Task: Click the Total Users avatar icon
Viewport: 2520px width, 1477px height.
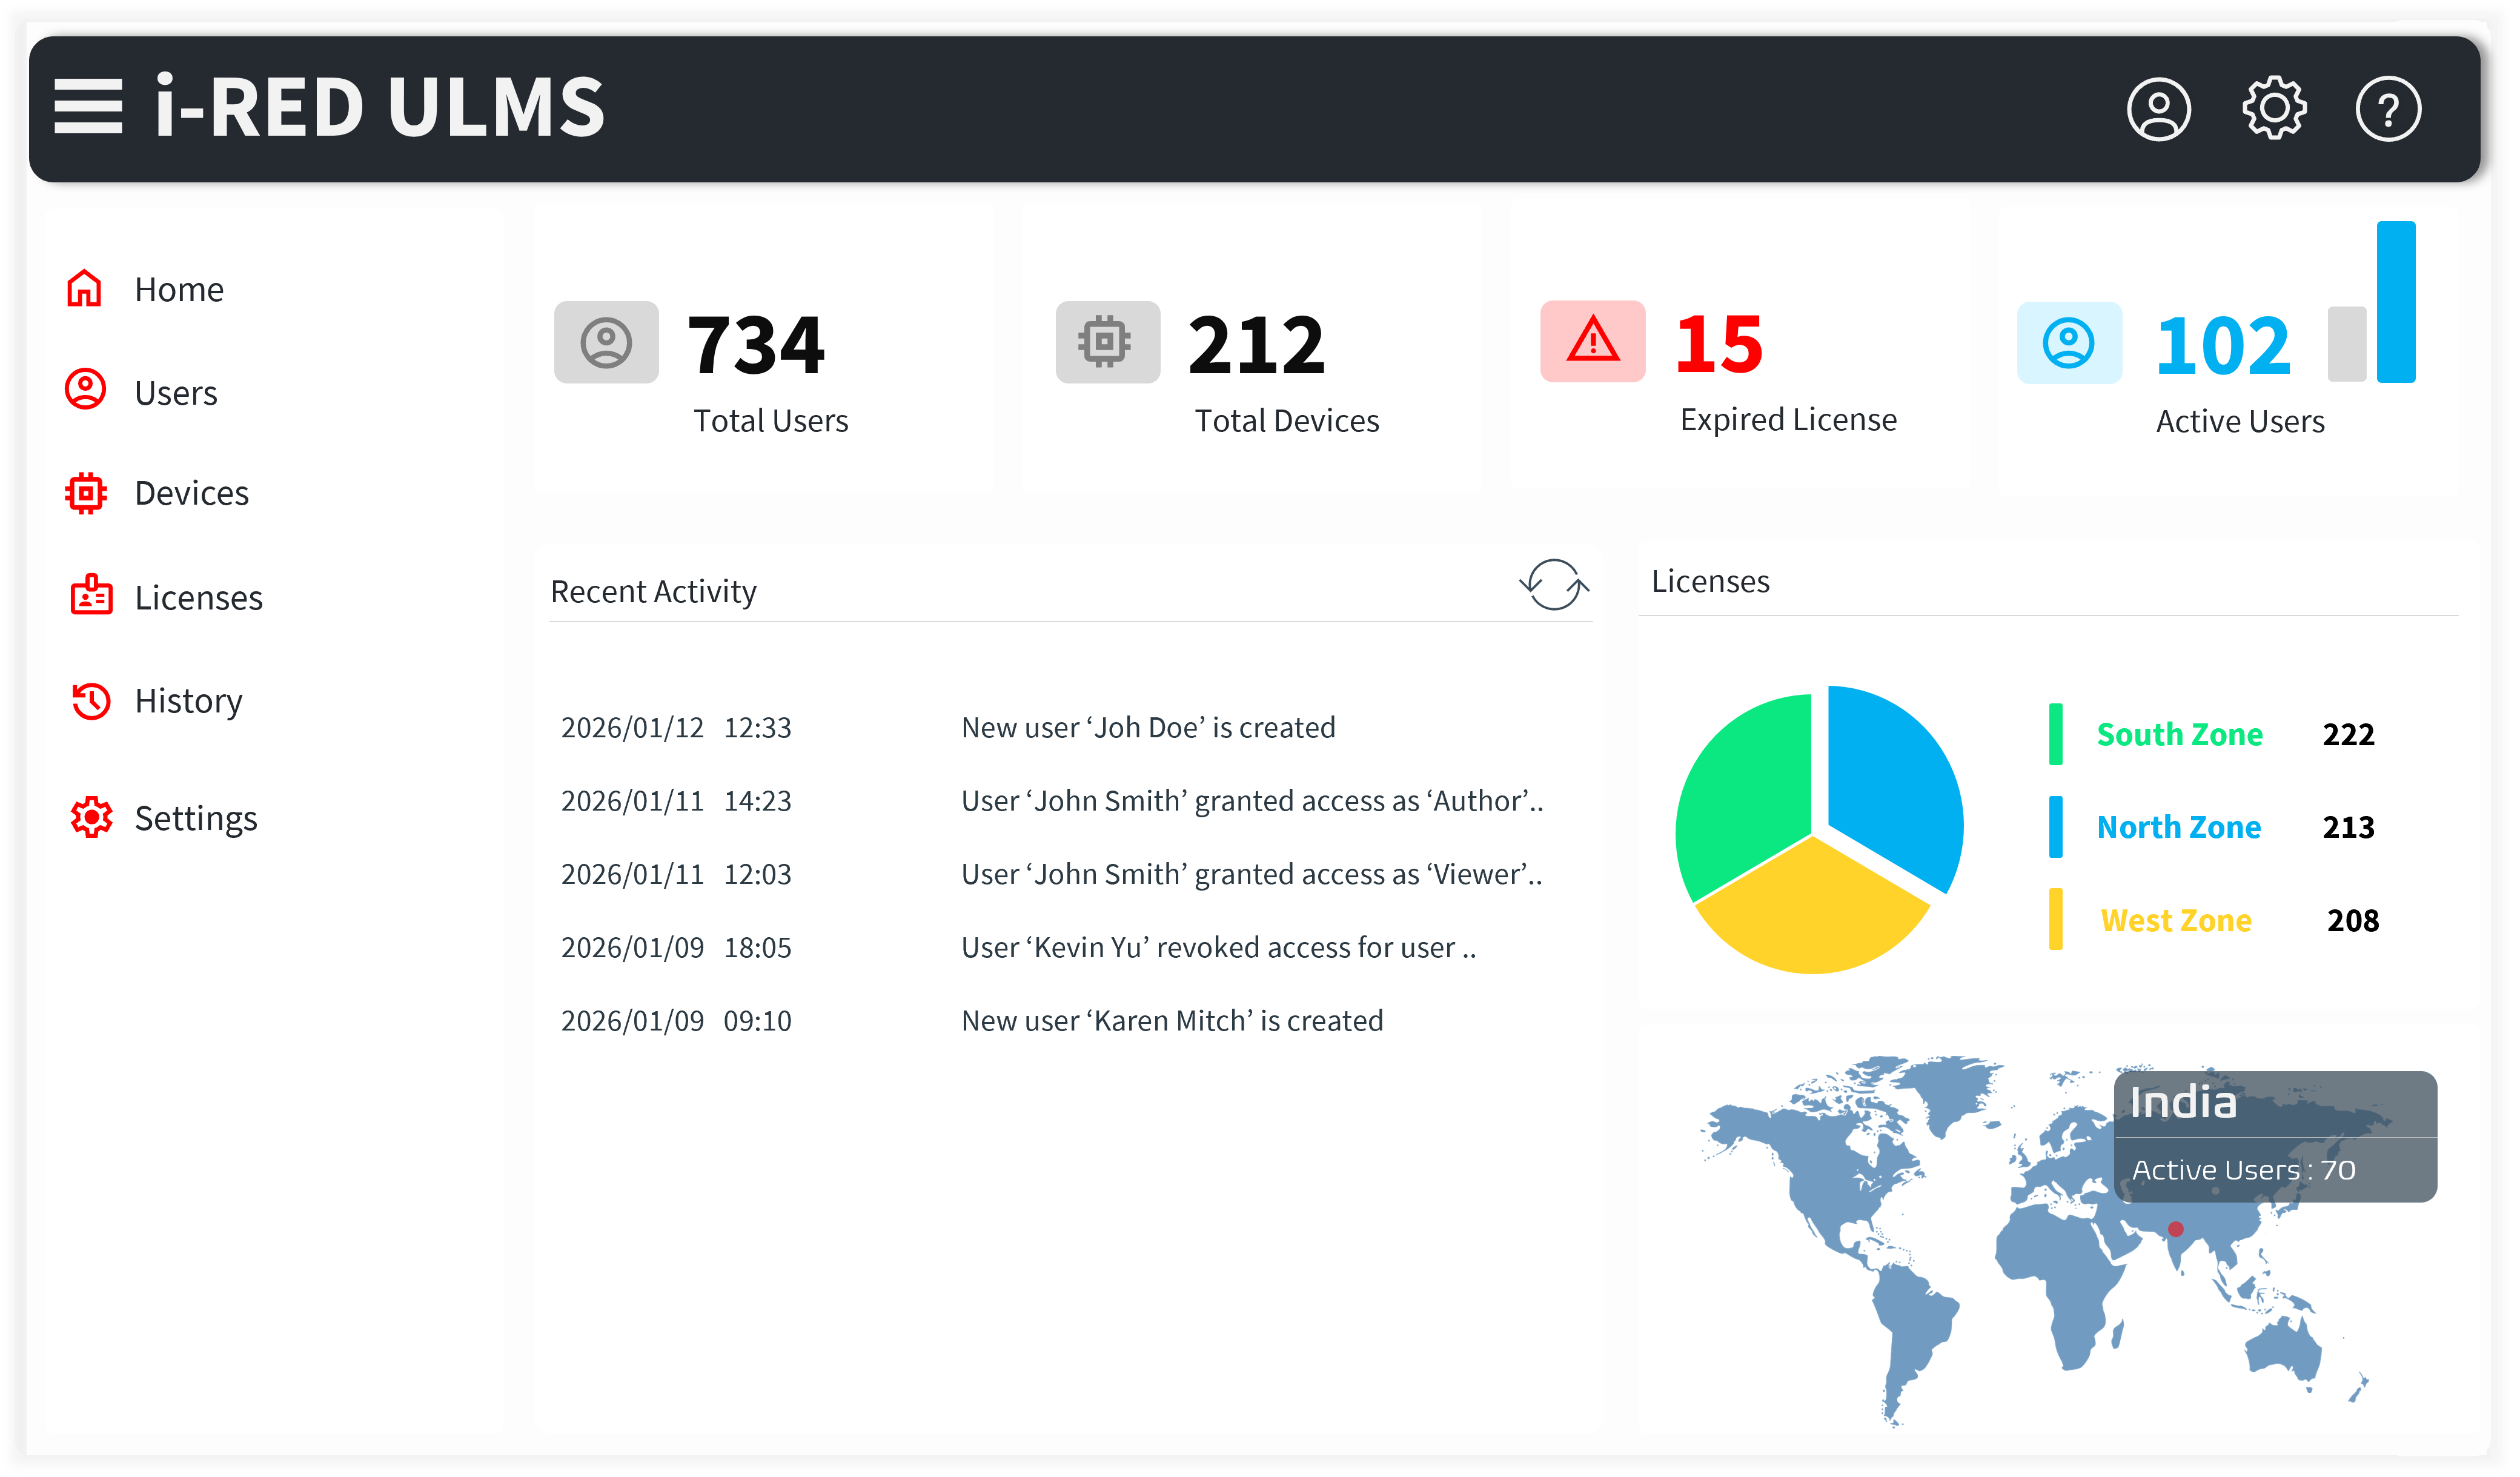Action: 606,343
